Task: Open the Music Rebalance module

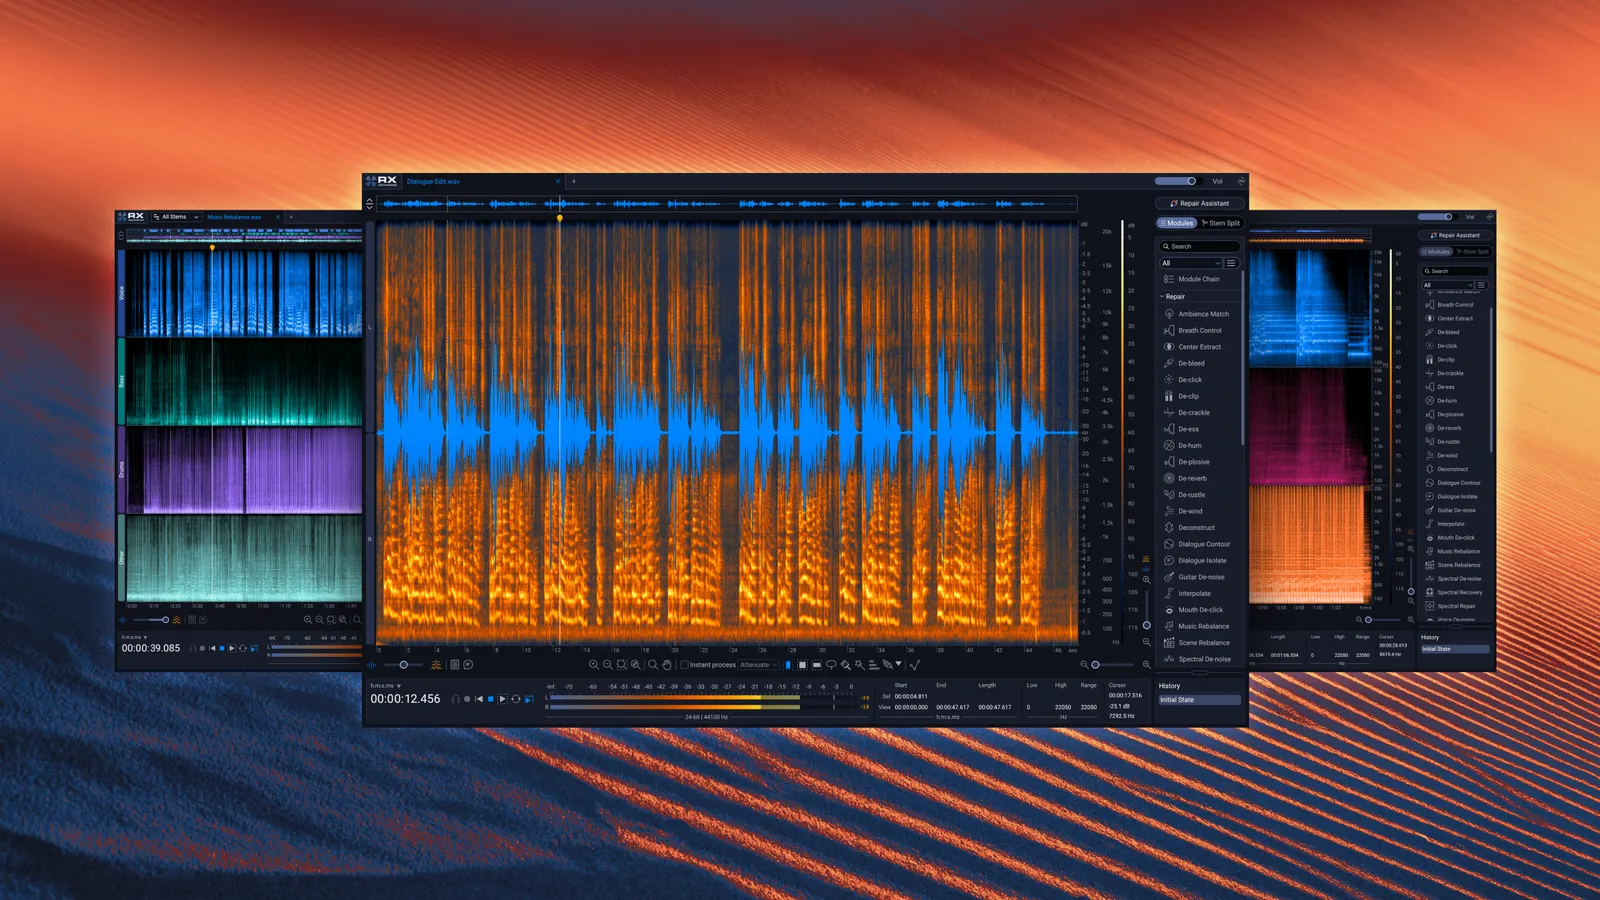Action: [x=1197, y=626]
